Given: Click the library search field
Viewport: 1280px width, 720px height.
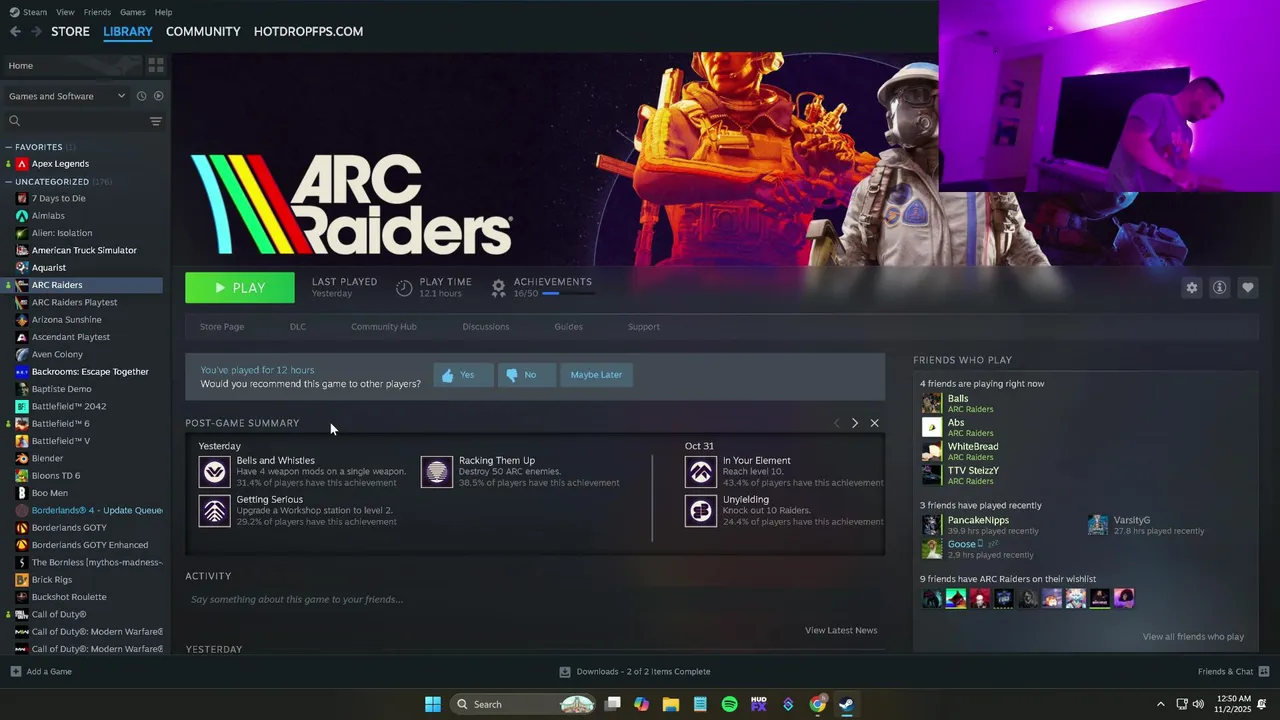Looking at the screenshot, I should [75, 121].
